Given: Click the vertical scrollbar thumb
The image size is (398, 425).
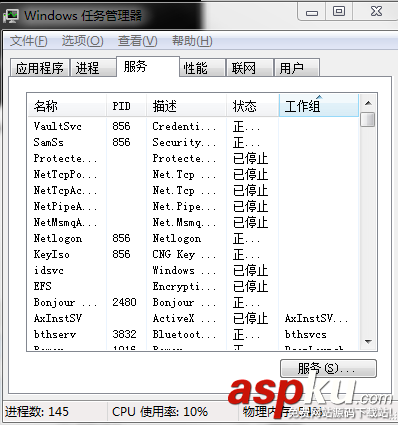Looking at the screenshot, I should tap(368, 119).
